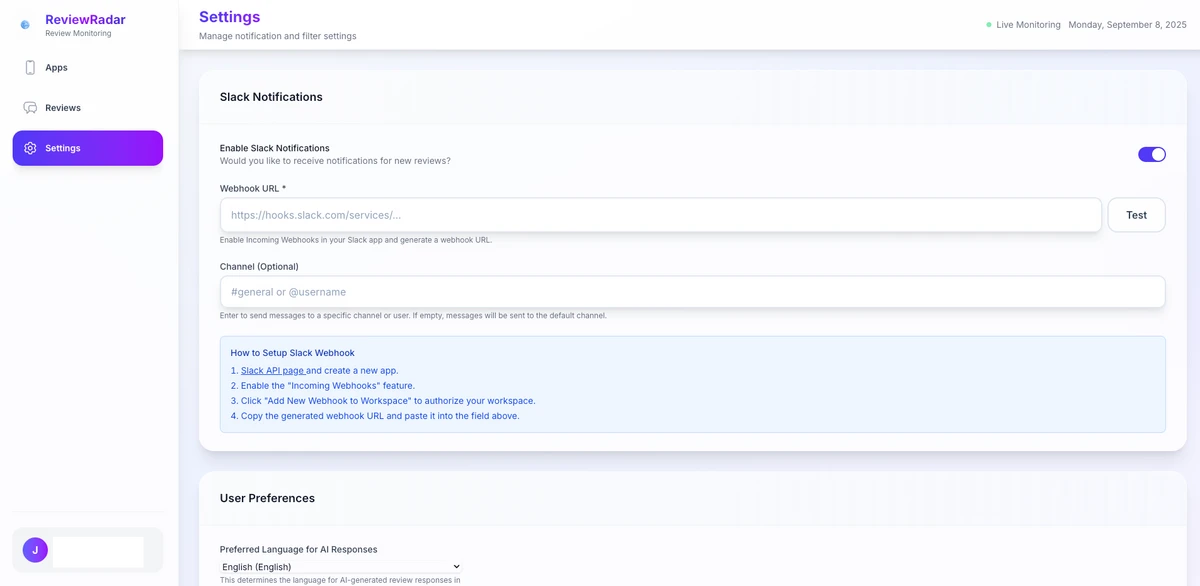Click the Enable Slack Notifications label
This screenshot has height=586, width=1200.
point(275,148)
